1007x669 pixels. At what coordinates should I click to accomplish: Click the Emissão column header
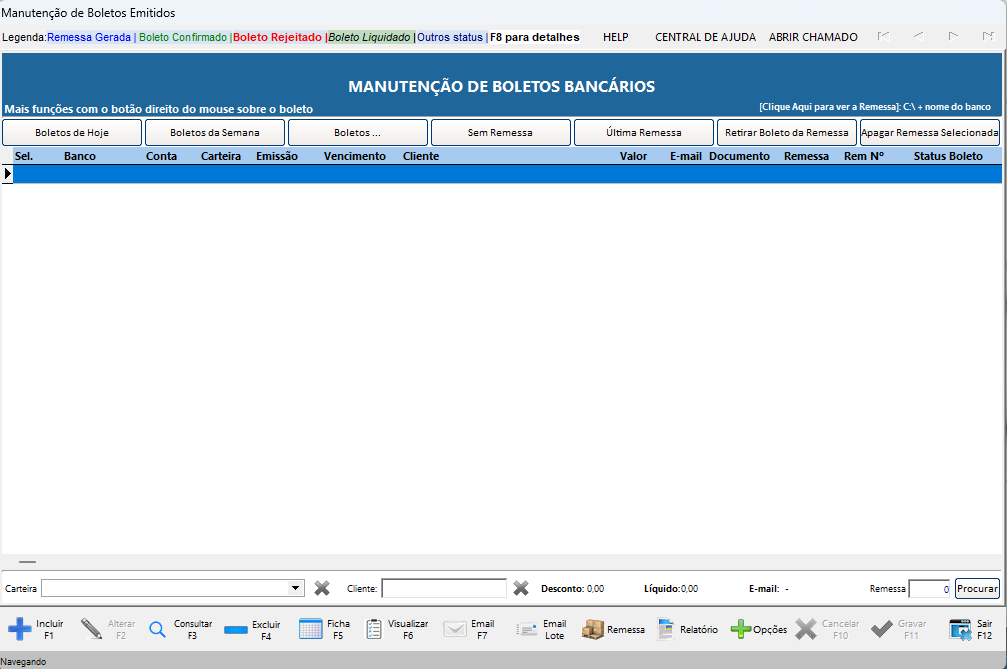(x=277, y=156)
